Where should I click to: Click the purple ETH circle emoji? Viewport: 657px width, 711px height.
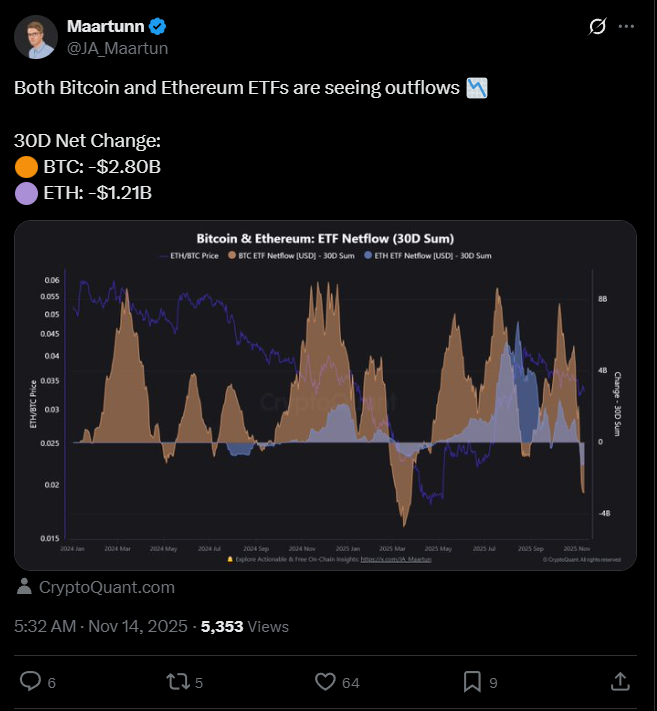[x=26, y=191]
